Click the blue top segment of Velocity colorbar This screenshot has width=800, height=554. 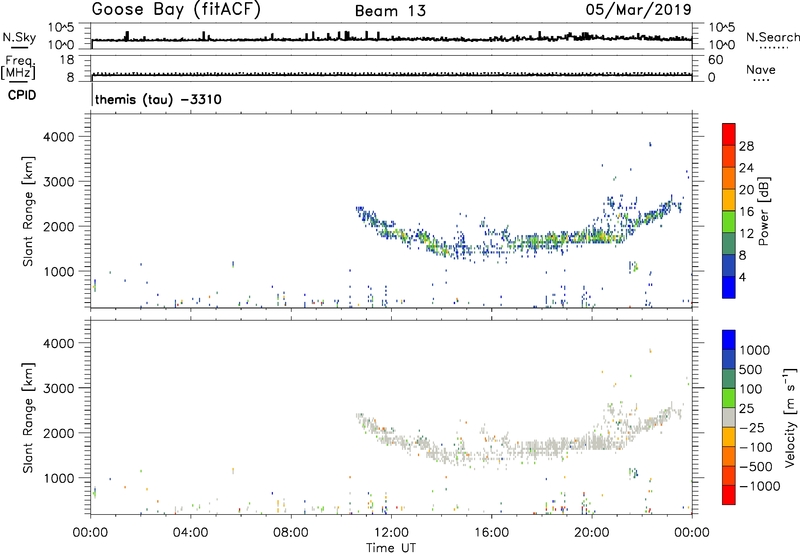tap(729, 340)
